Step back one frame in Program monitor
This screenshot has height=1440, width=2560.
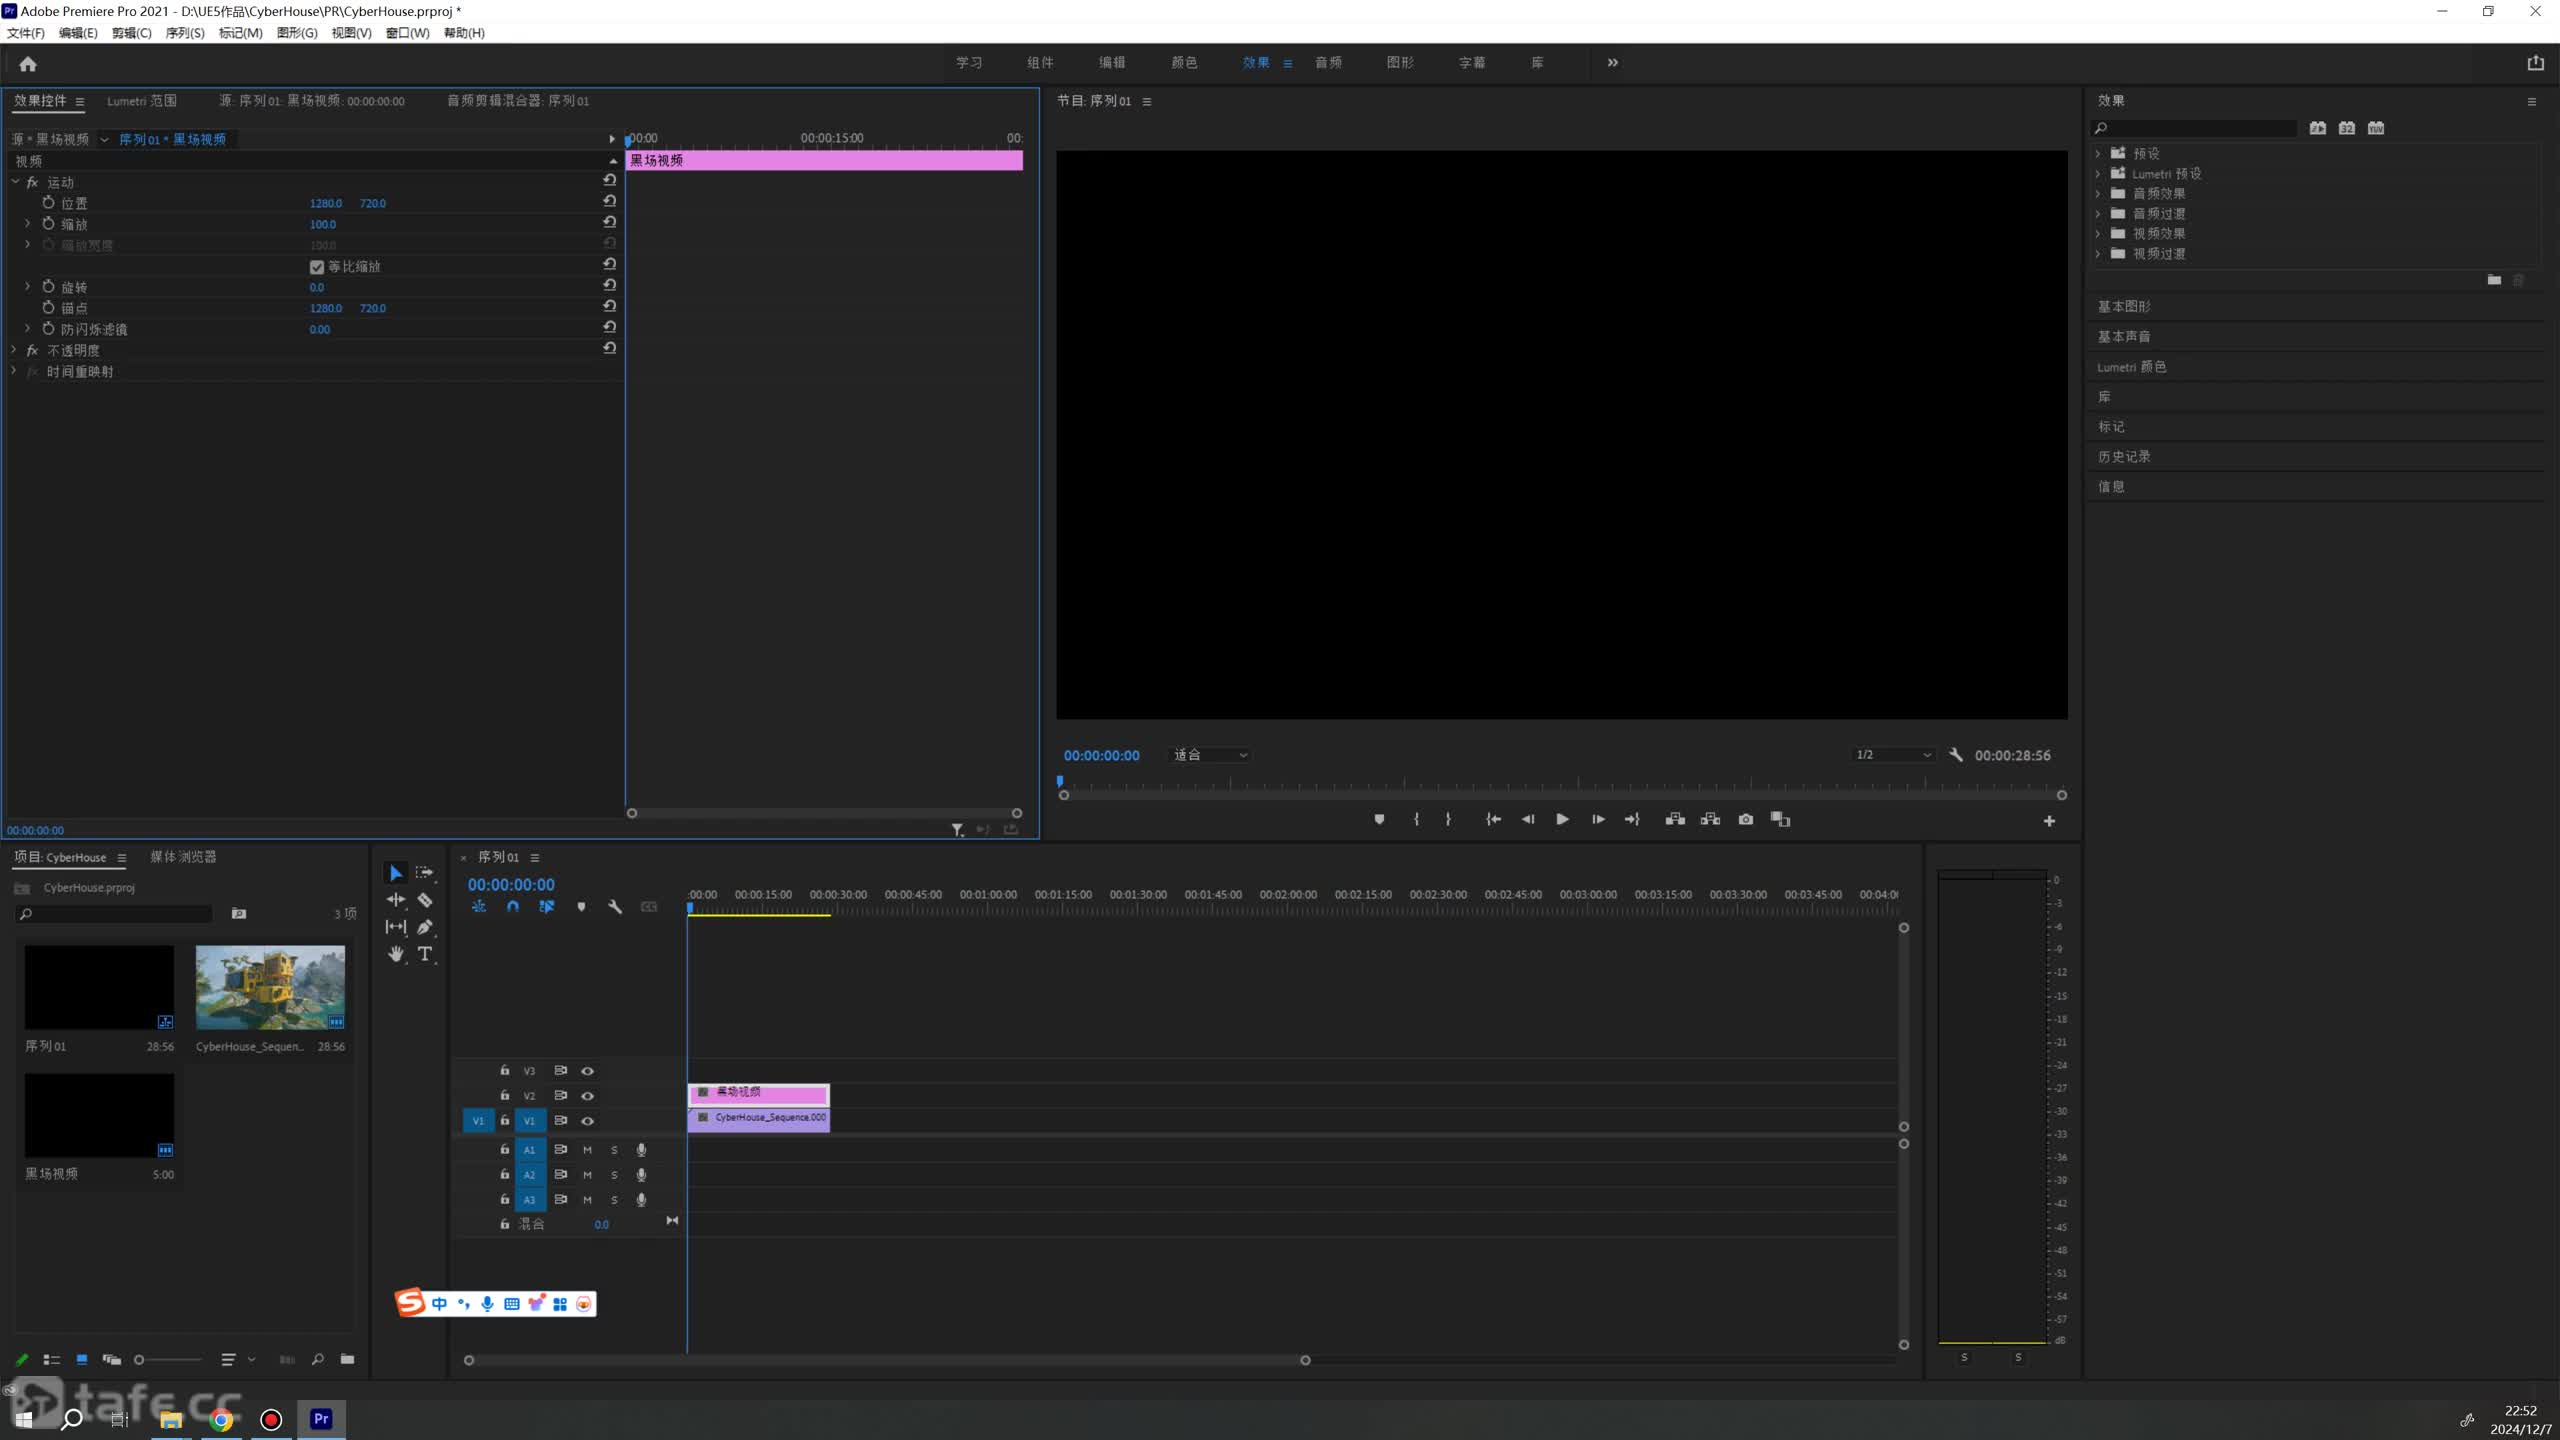point(1527,819)
